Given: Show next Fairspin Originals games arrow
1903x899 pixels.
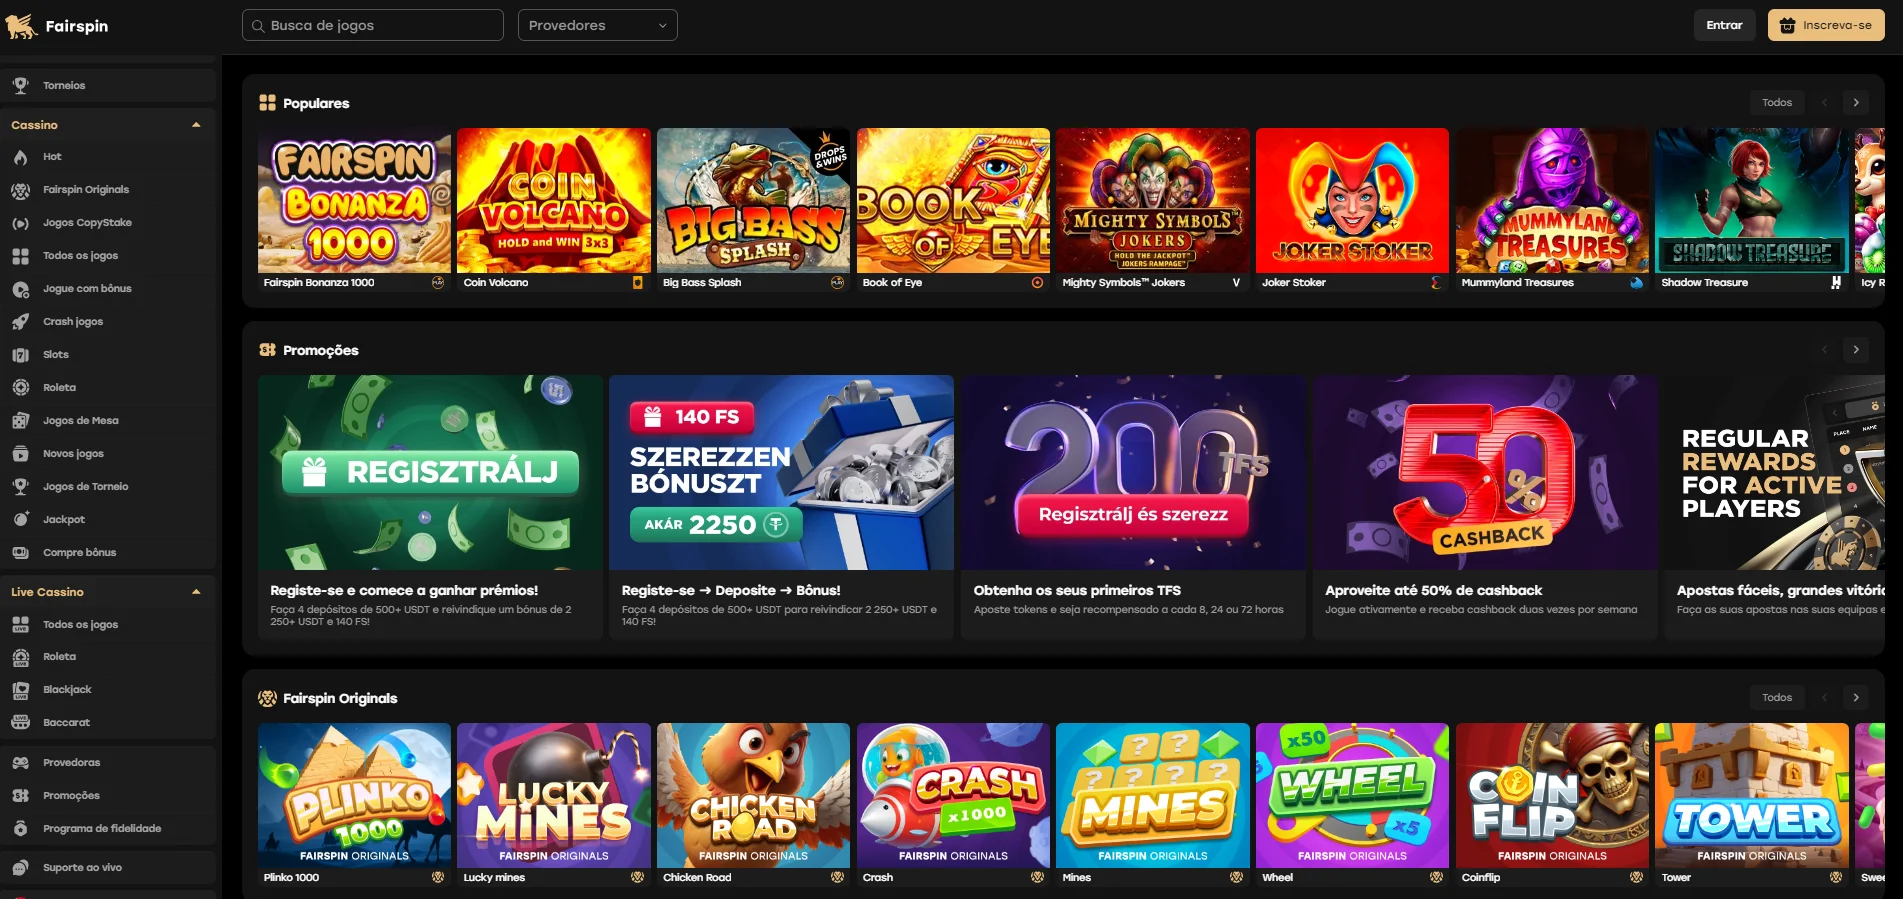Looking at the screenshot, I should [1856, 698].
